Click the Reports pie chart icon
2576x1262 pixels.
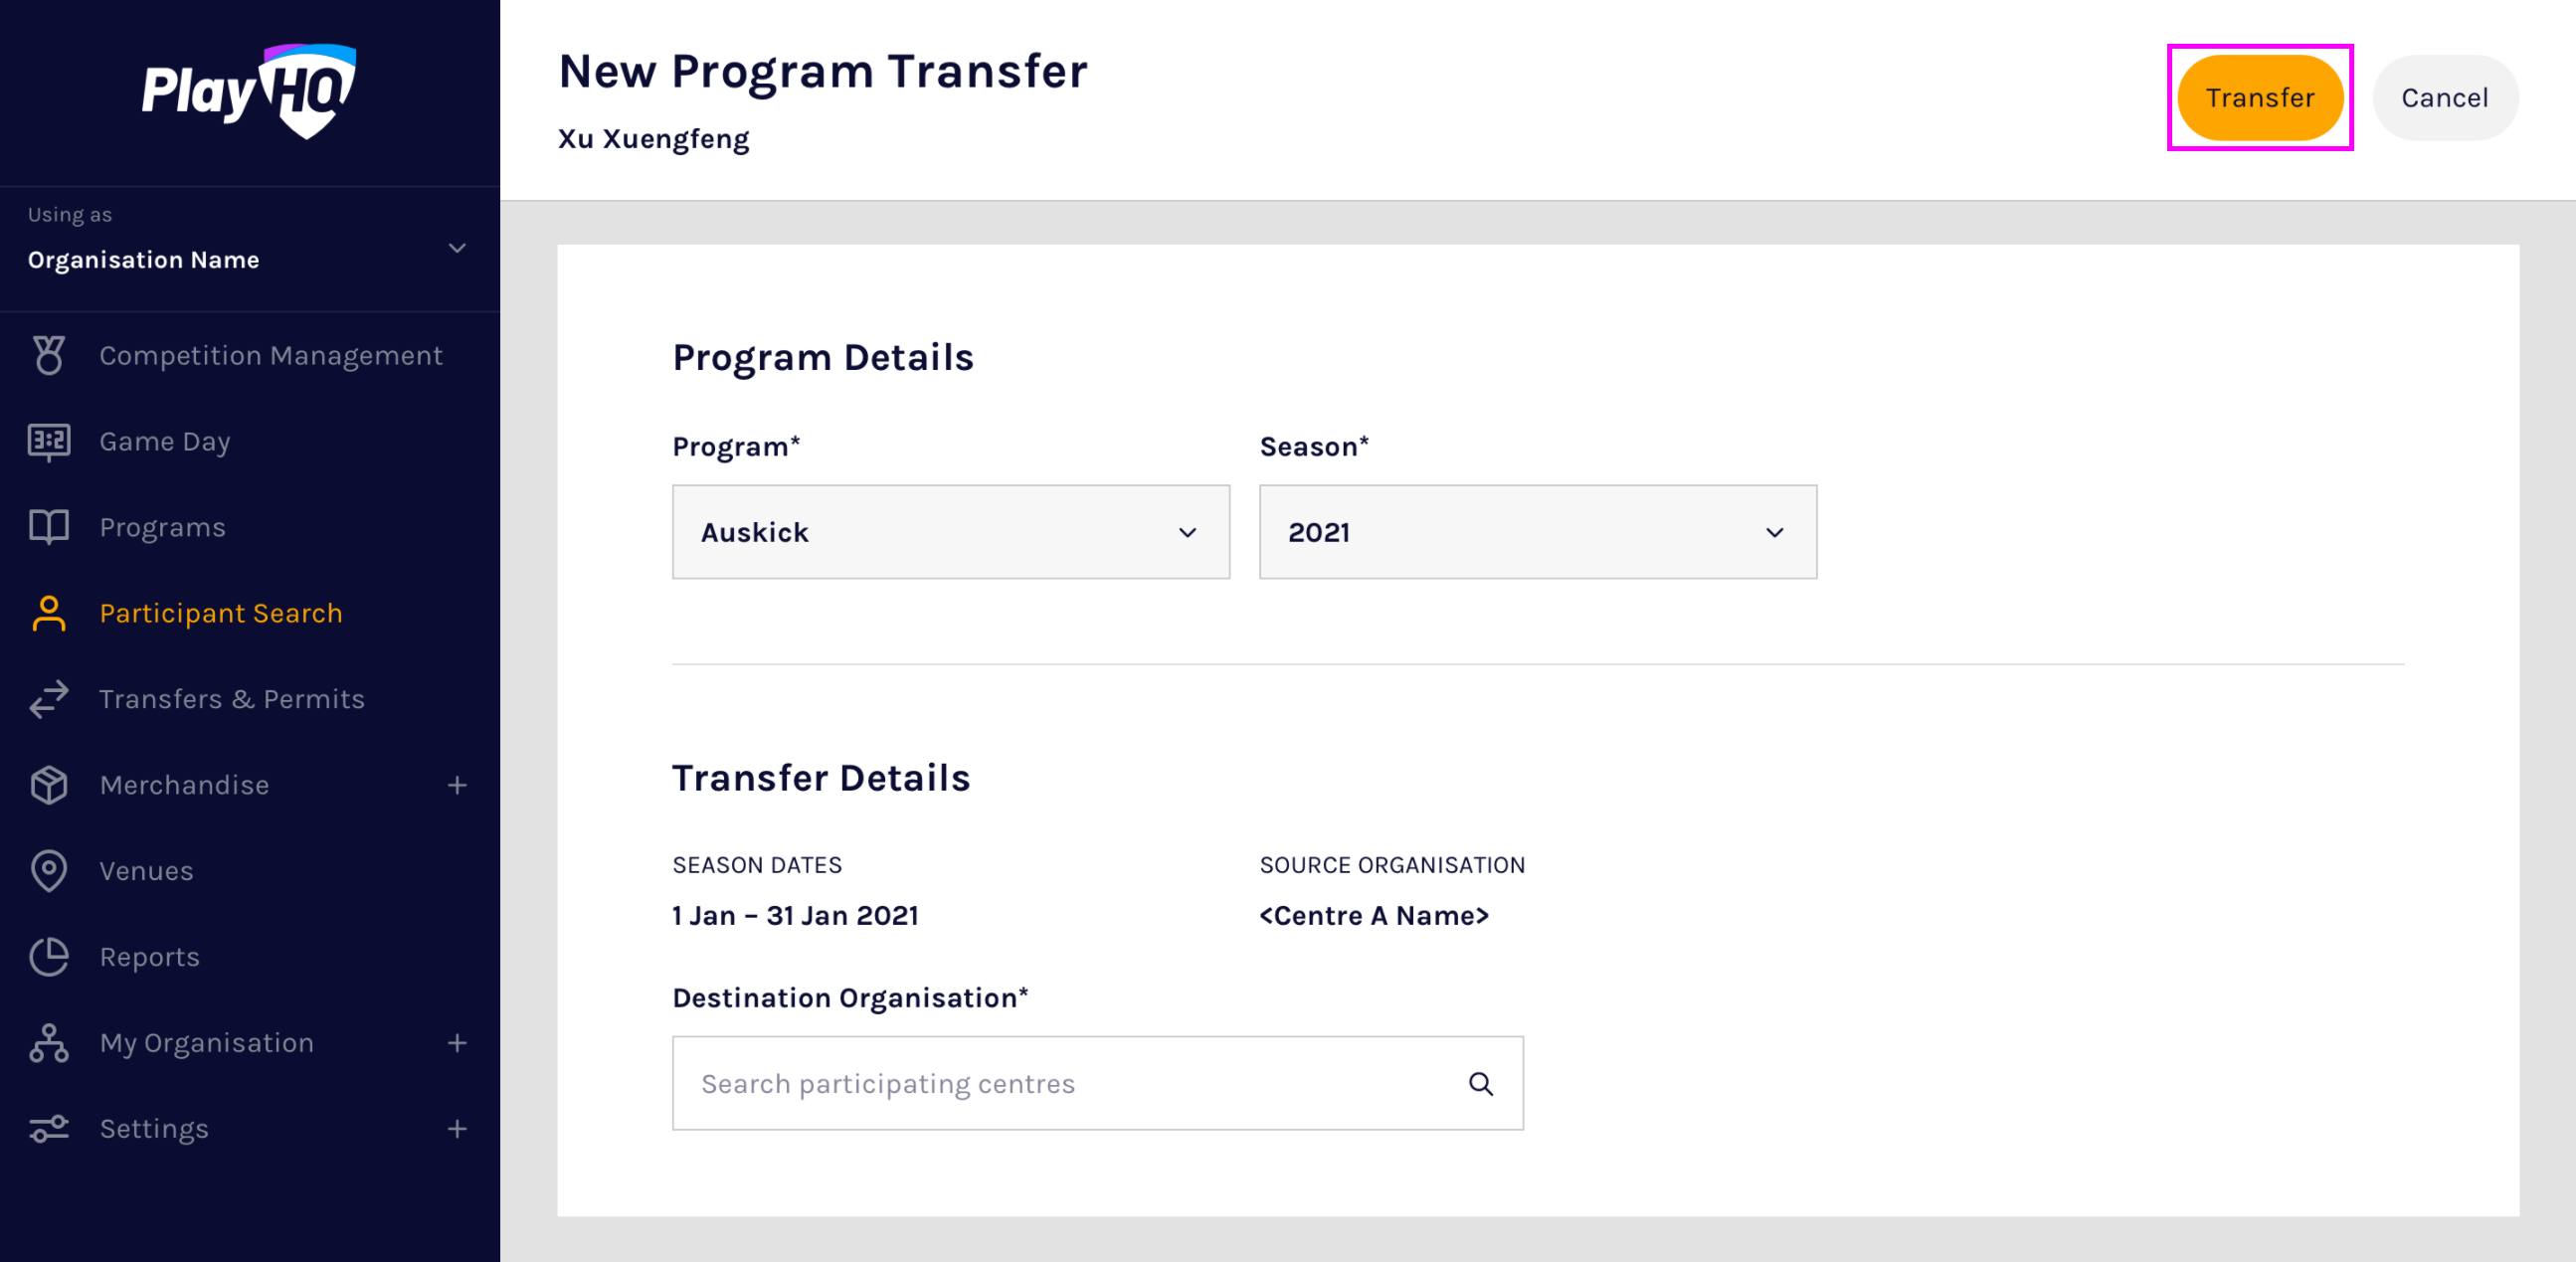(x=48, y=957)
